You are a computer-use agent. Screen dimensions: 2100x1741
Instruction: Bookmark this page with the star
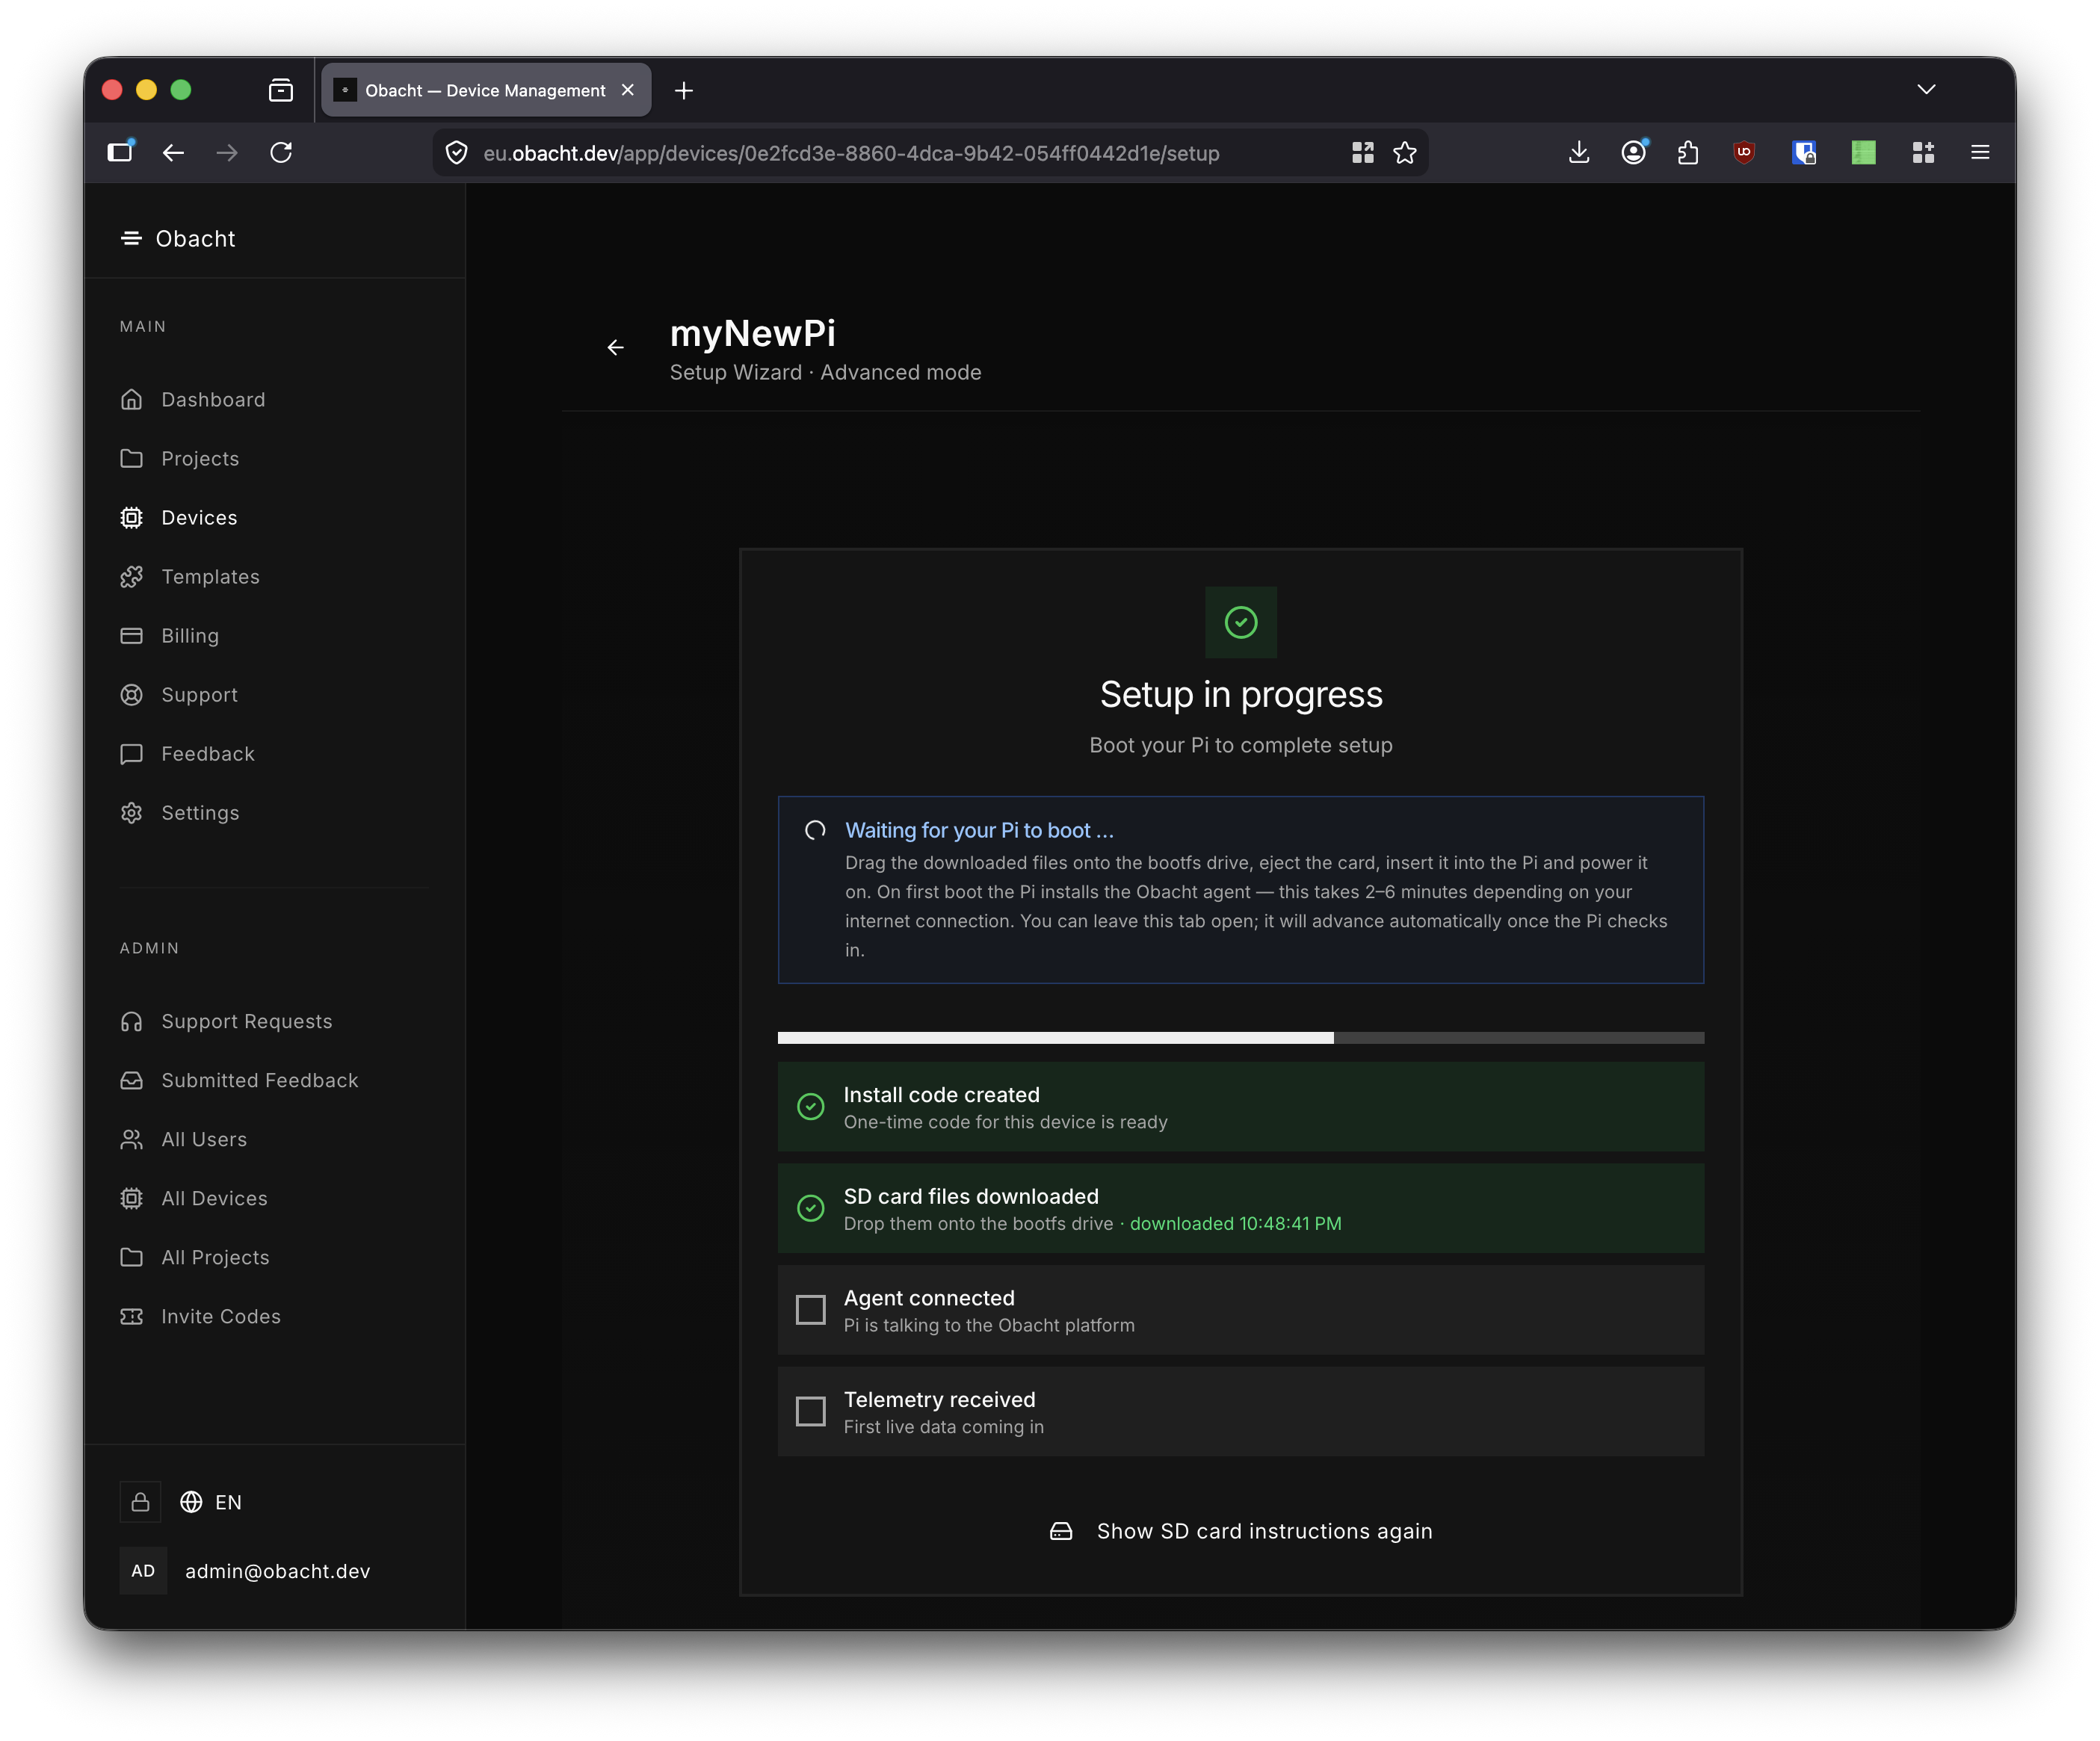[1405, 153]
